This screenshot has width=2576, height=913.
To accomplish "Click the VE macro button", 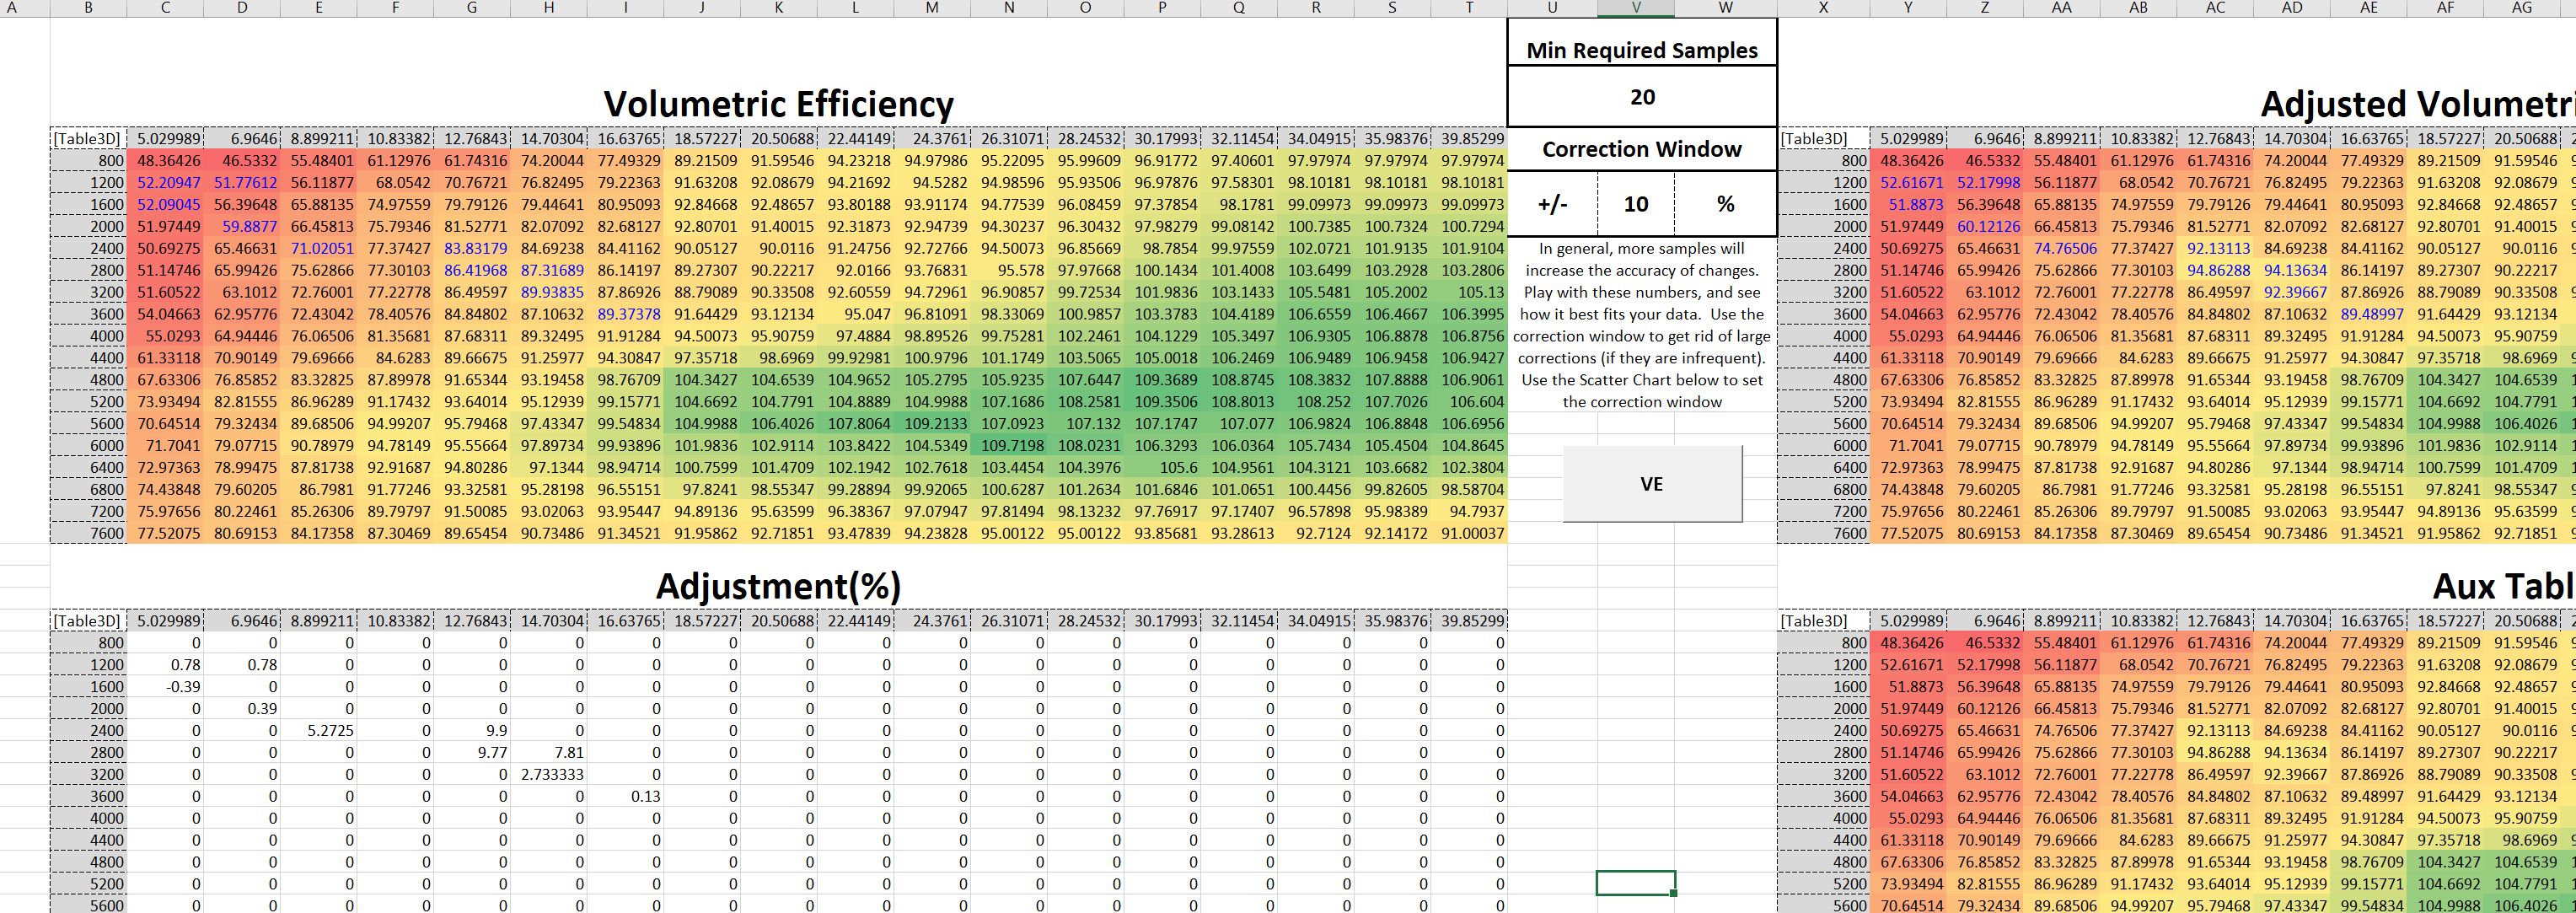I will [x=1651, y=484].
